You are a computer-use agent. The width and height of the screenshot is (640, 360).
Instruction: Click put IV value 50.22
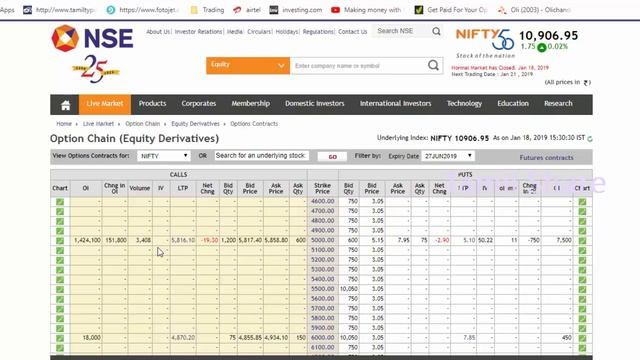pos(485,240)
